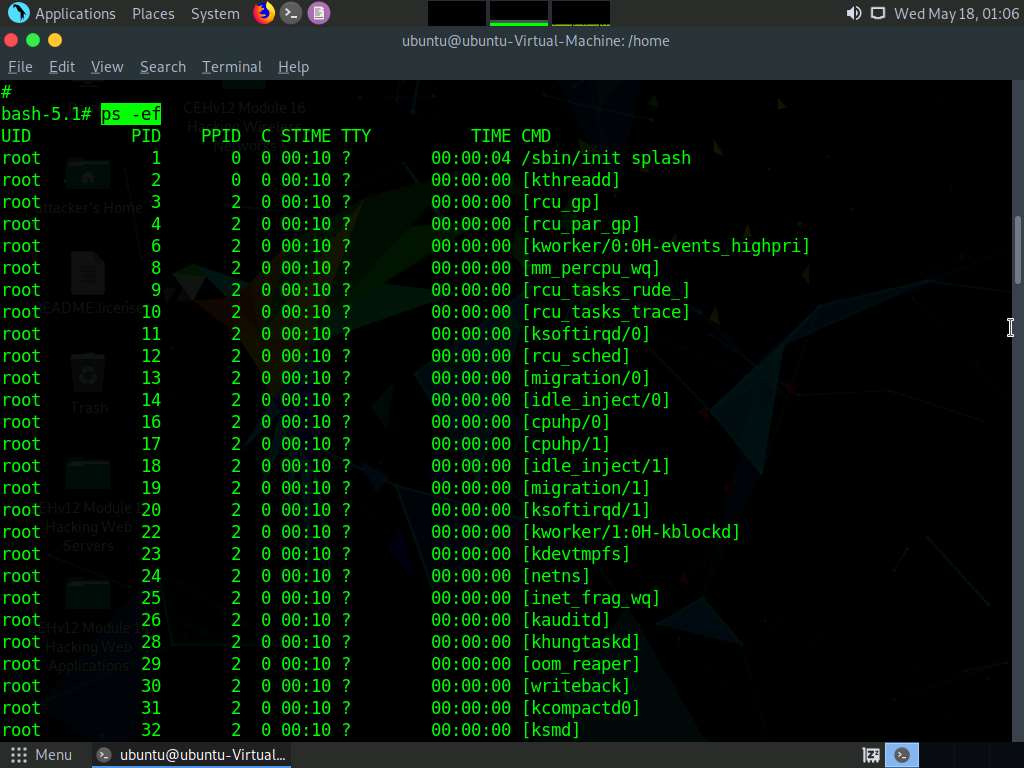Open the File menu
The image size is (1024, 768).
(20, 67)
